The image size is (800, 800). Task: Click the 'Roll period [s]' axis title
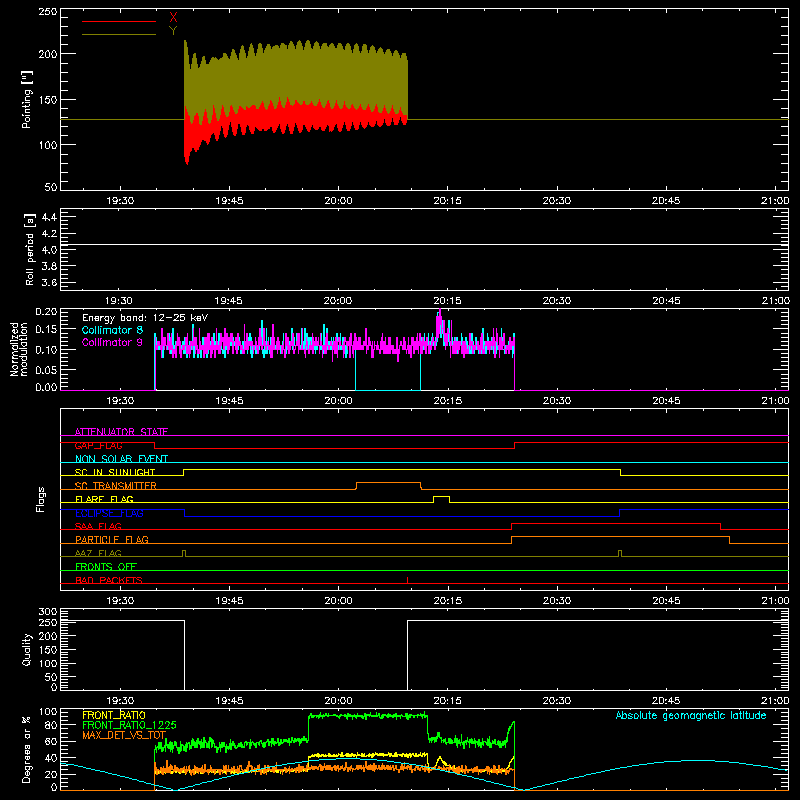tap(29, 249)
